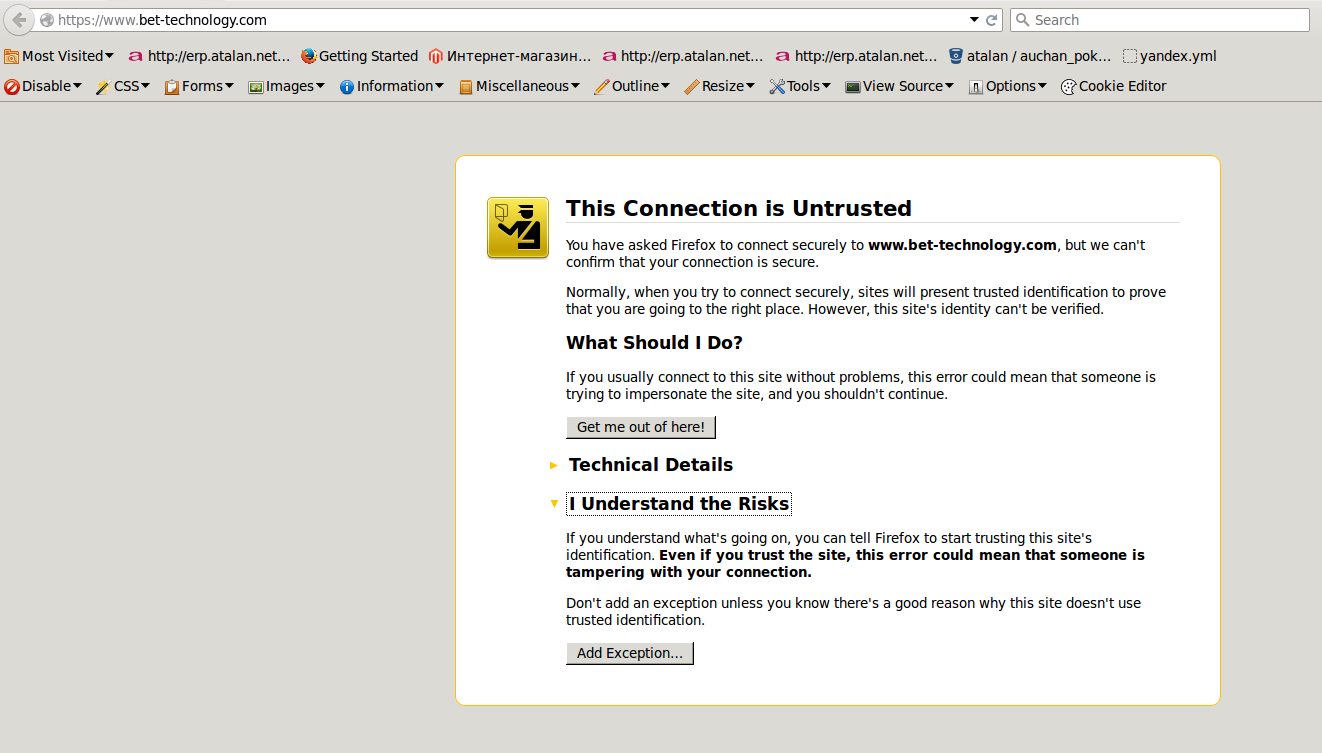Open atalan / auchan_pok bookmark
This screenshot has width=1322, height=753.
pyautogui.click(x=1030, y=56)
